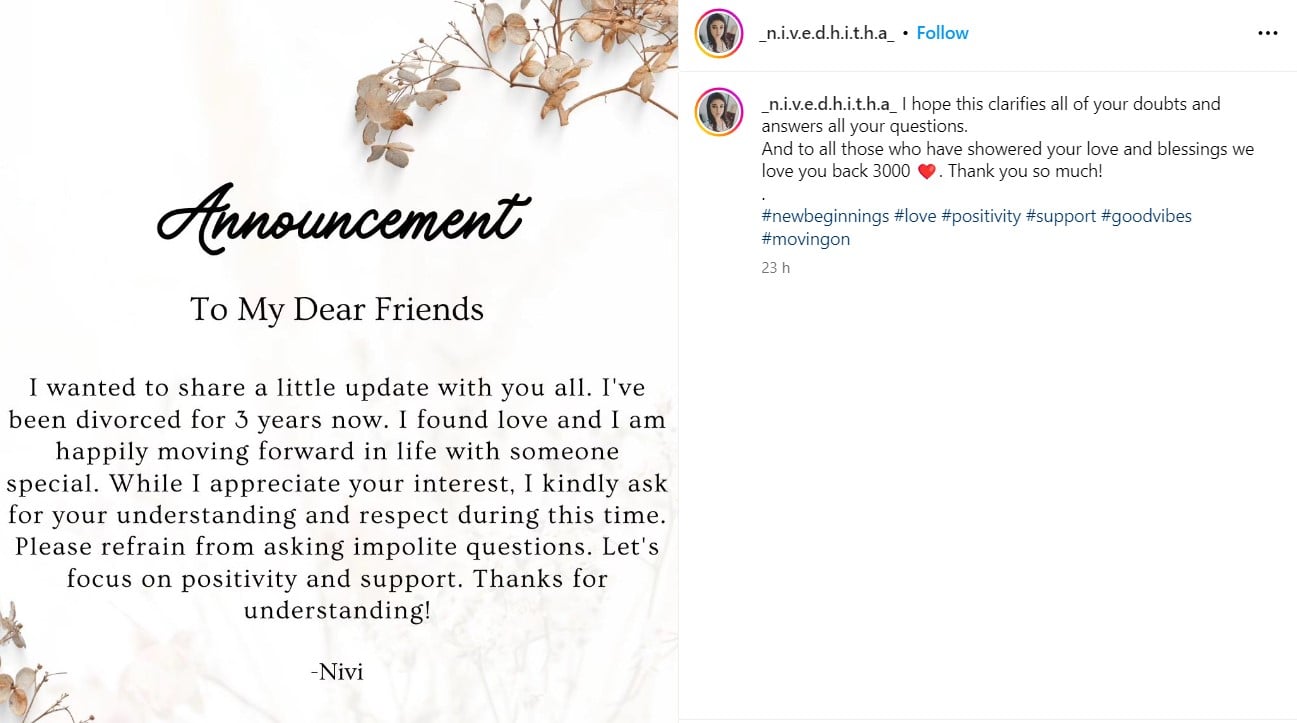Image resolution: width=1297 pixels, height=723 pixels.
Task: Open the username link in the caption
Action: (829, 104)
